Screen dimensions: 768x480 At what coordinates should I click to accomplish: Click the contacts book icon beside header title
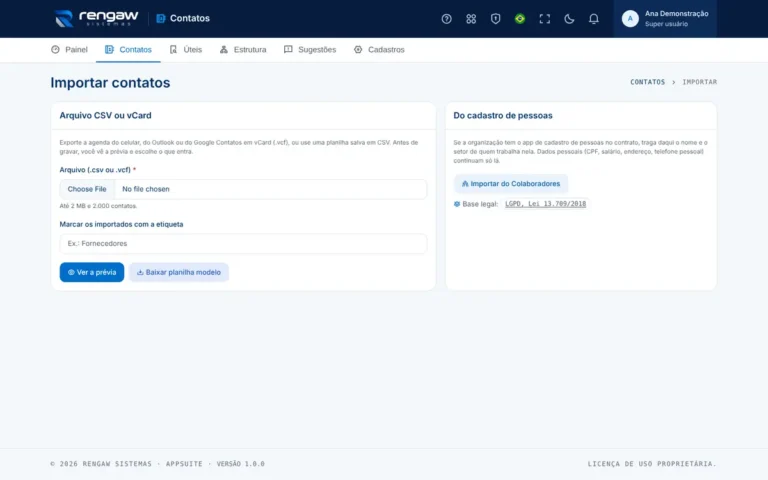pyautogui.click(x=161, y=19)
